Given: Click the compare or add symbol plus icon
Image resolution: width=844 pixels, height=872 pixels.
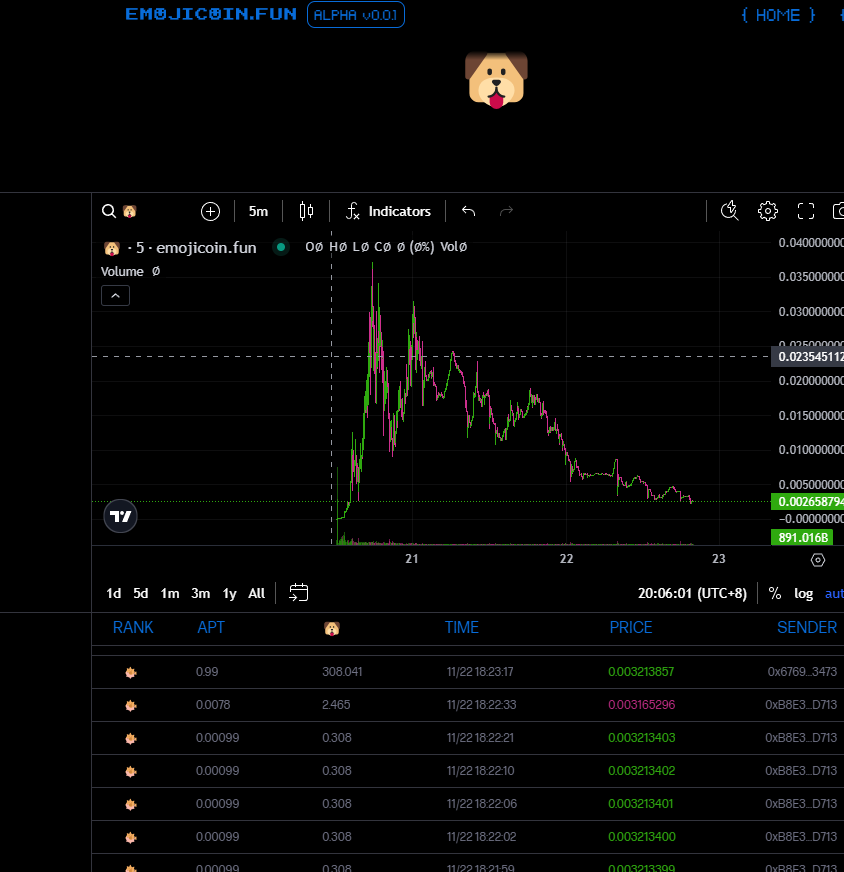Looking at the screenshot, I should (x=210, y=211).
